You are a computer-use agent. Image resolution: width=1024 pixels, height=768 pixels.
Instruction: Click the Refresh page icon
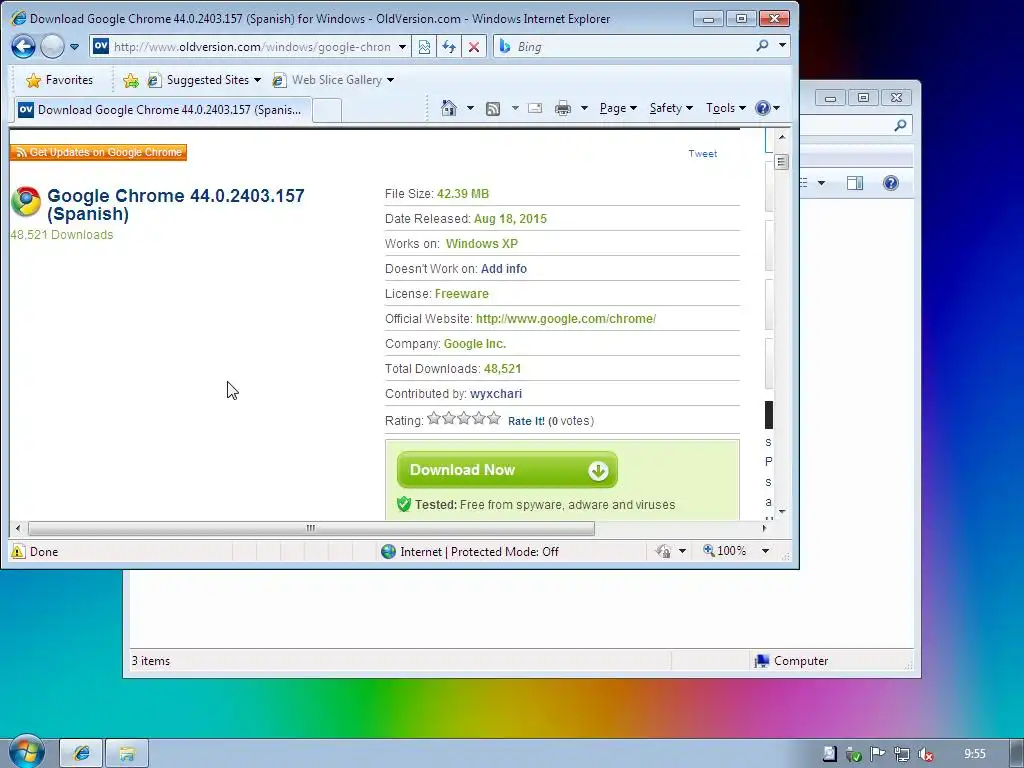449,47
